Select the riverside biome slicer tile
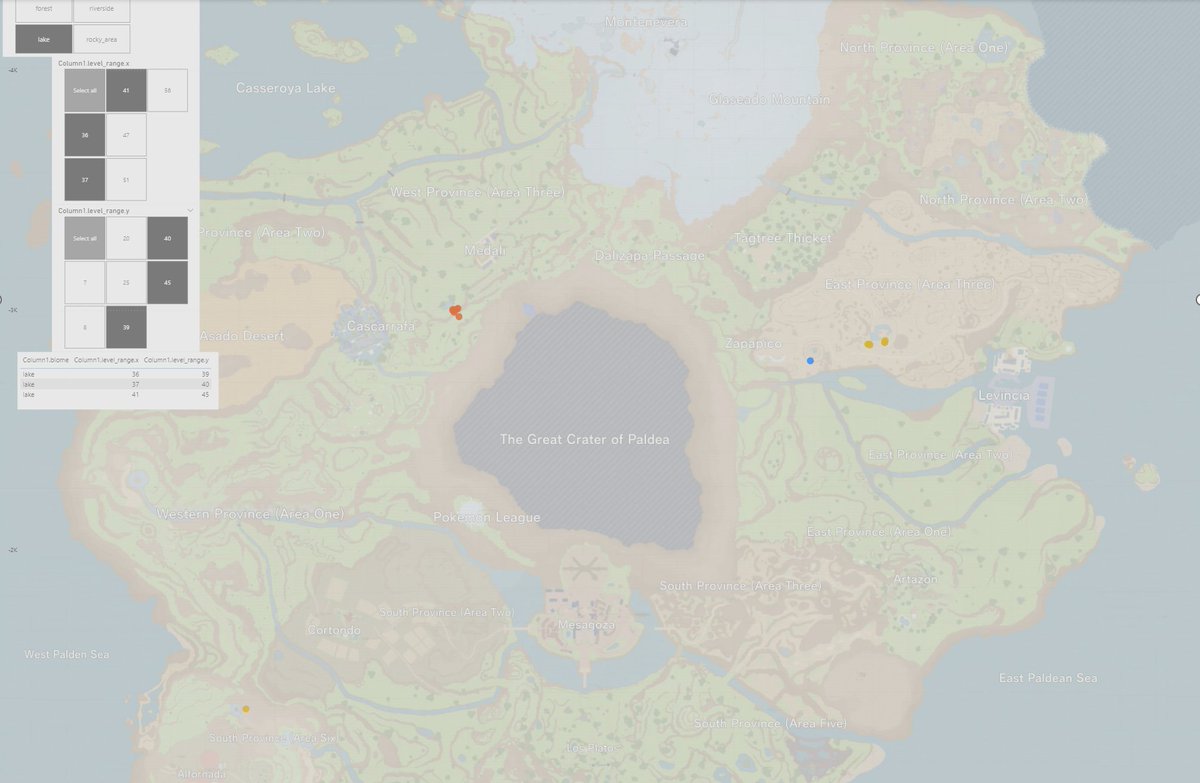The height and width of the screenshot is (783, 1200). coord(101,9)
